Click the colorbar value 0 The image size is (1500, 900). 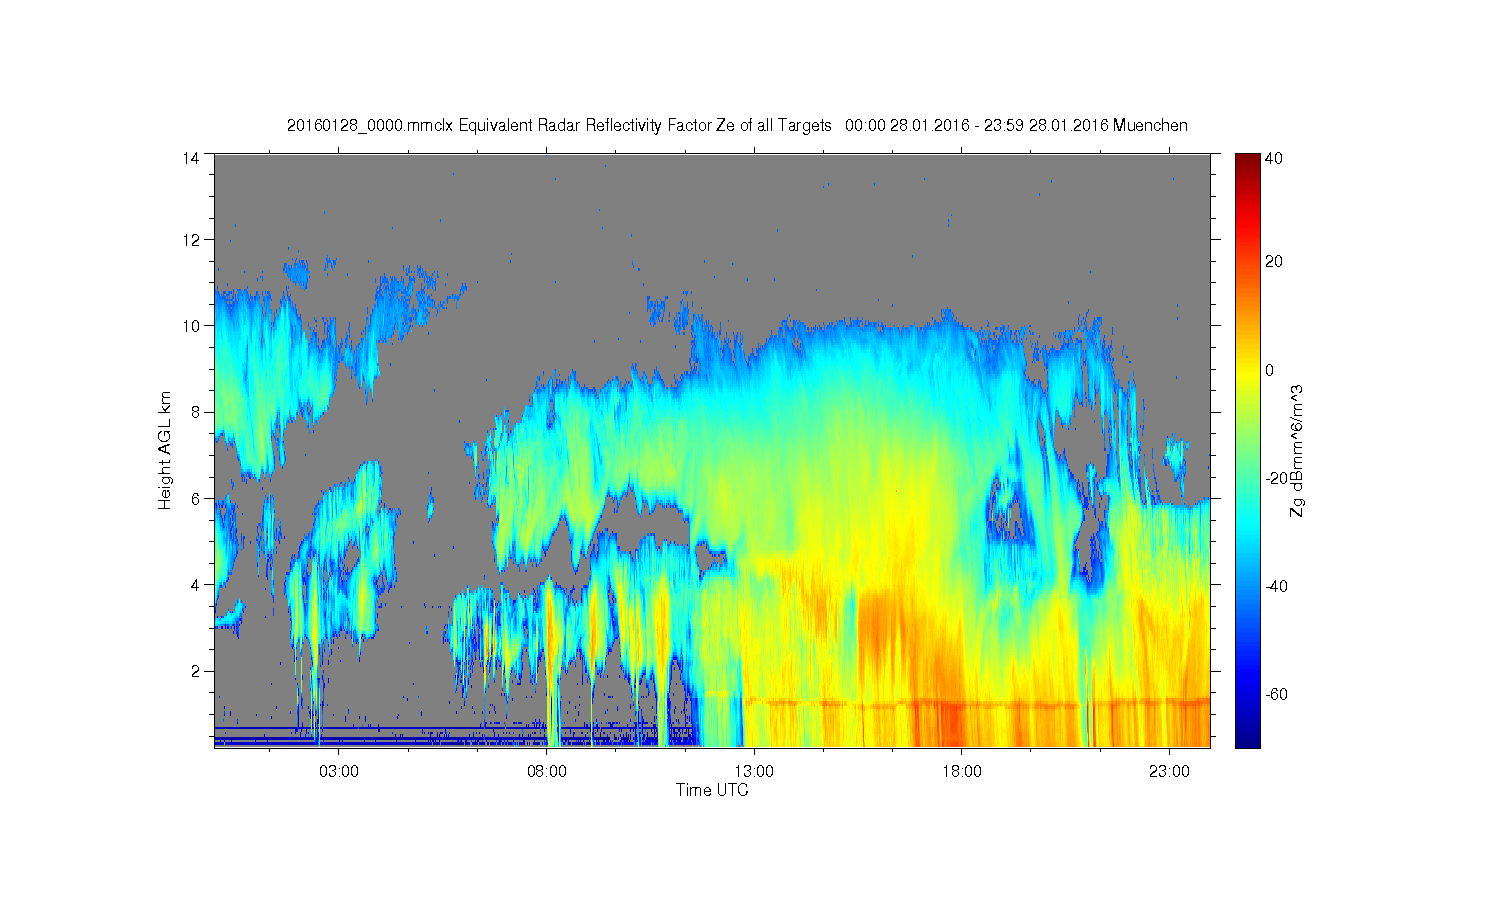tap(1270, 370)
